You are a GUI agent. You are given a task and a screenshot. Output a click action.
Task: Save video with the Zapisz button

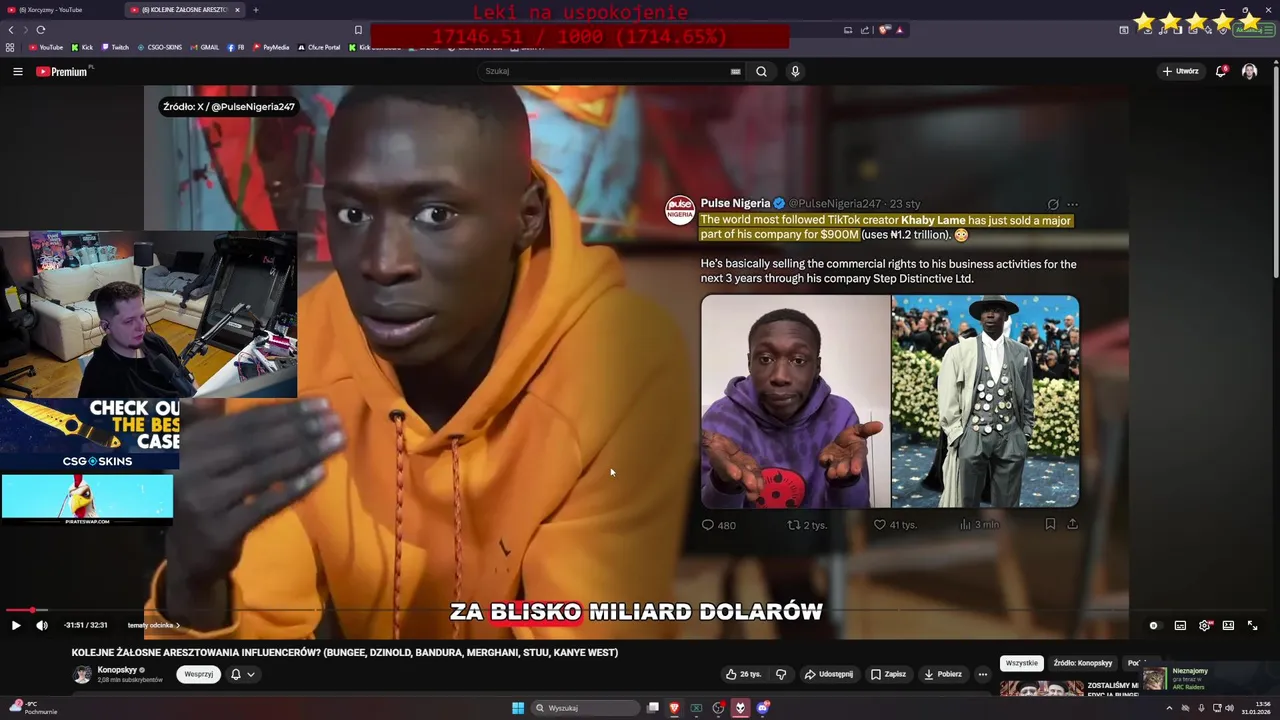pos(888,674)
